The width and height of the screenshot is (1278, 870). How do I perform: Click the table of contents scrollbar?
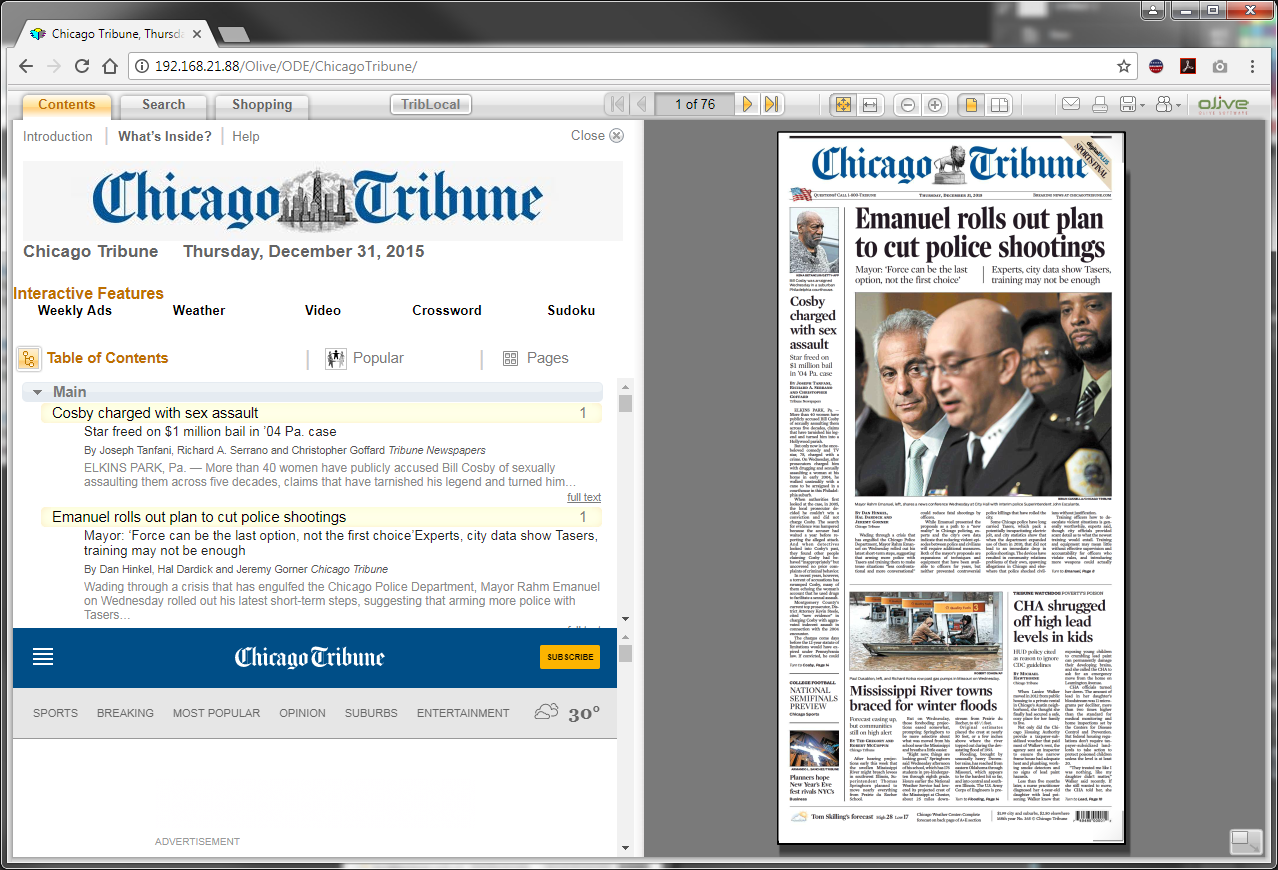pos(625,500)
